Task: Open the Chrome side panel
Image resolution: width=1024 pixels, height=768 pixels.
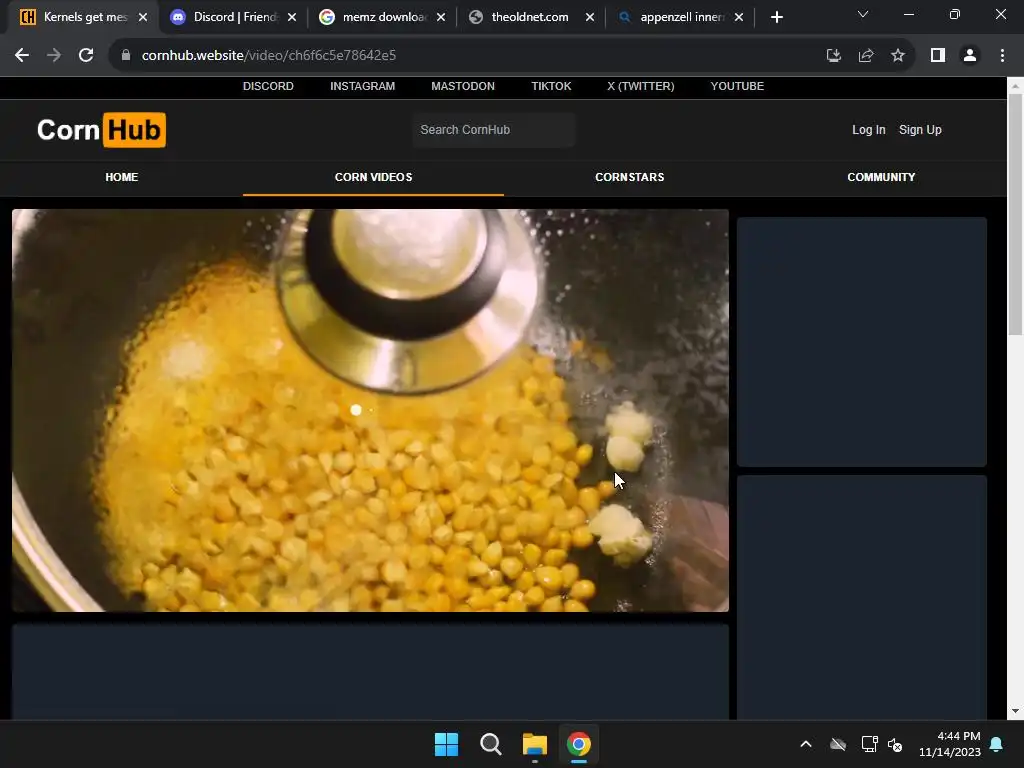Action: 938,56
